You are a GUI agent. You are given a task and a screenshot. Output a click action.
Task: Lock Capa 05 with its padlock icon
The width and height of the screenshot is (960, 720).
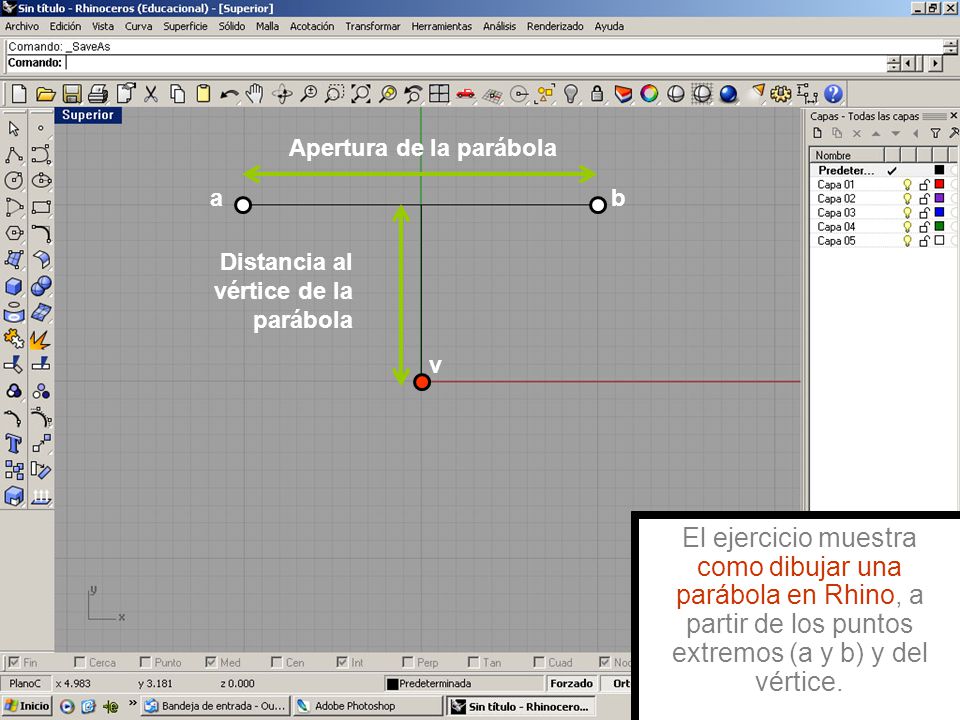pos(924,241)
